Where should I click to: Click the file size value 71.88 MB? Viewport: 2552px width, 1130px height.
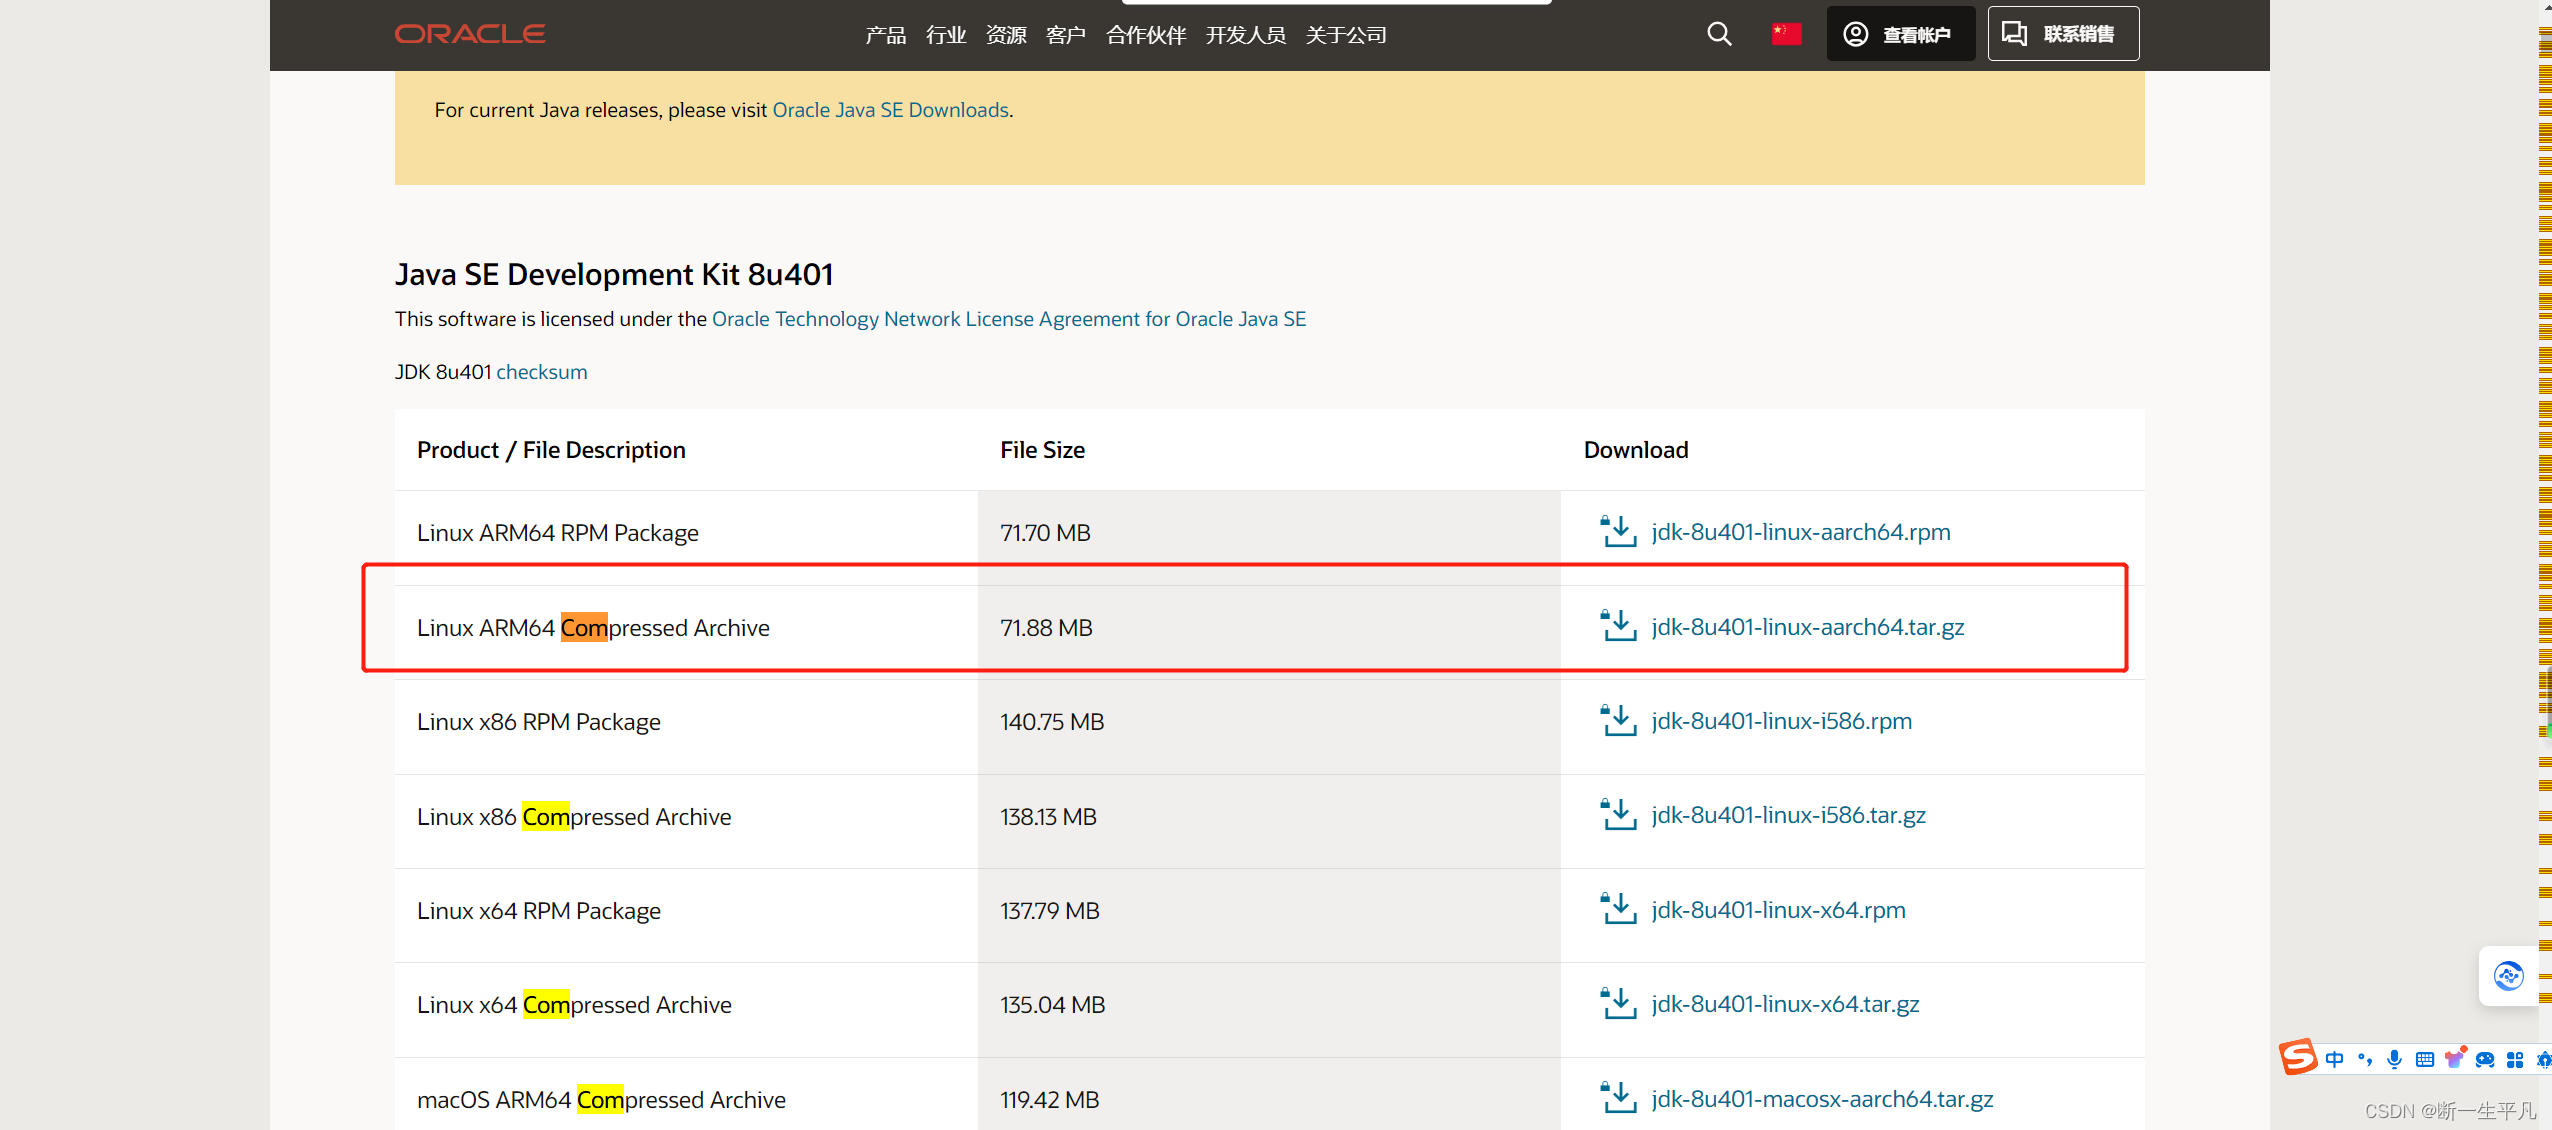(x=1046, y=628)
